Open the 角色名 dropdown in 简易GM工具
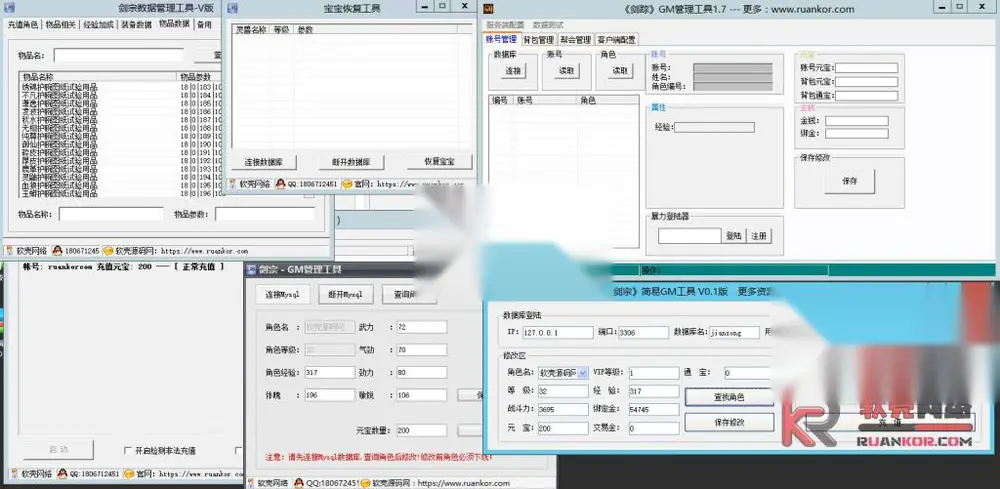 582,373
